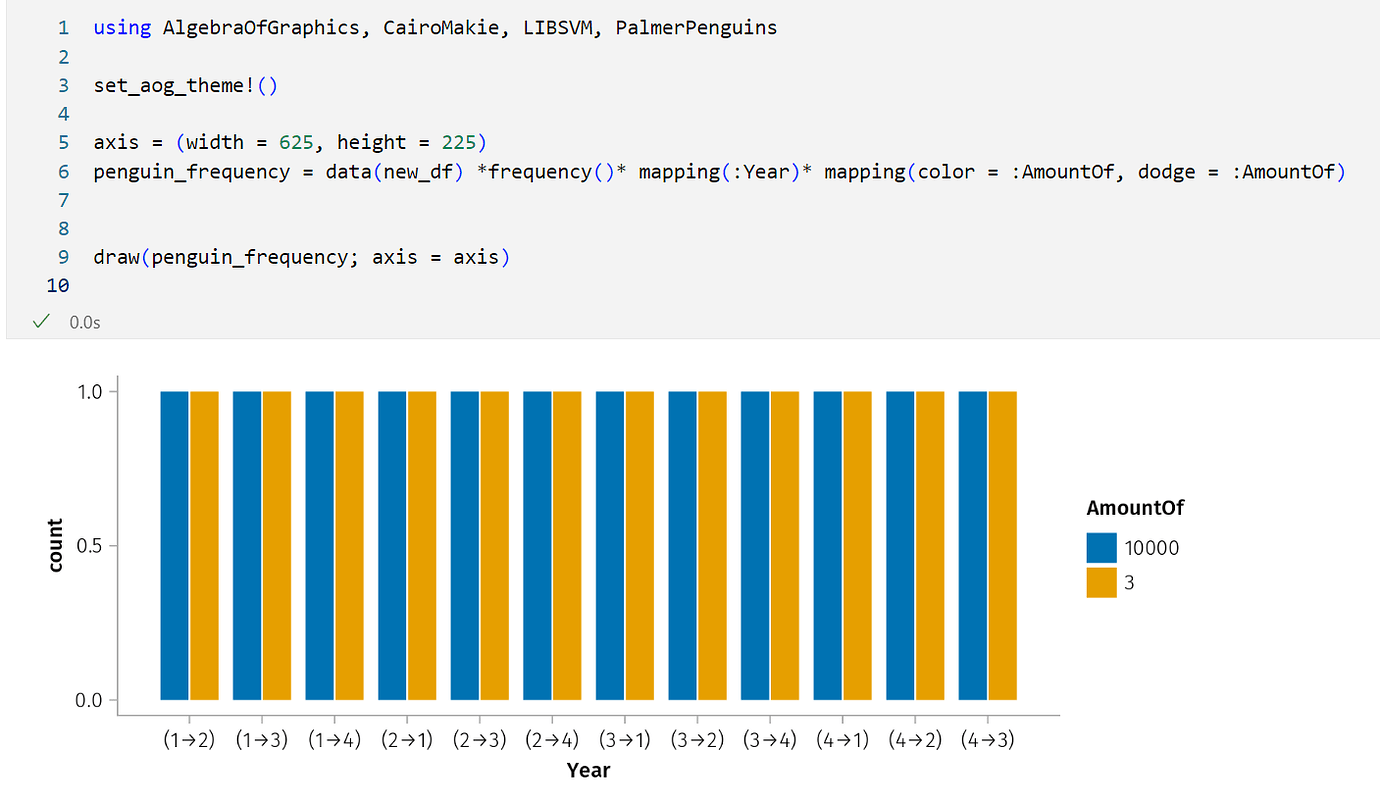
Task: Click the blue legend swatch for 10000
Action: [x=1100, y=547]
